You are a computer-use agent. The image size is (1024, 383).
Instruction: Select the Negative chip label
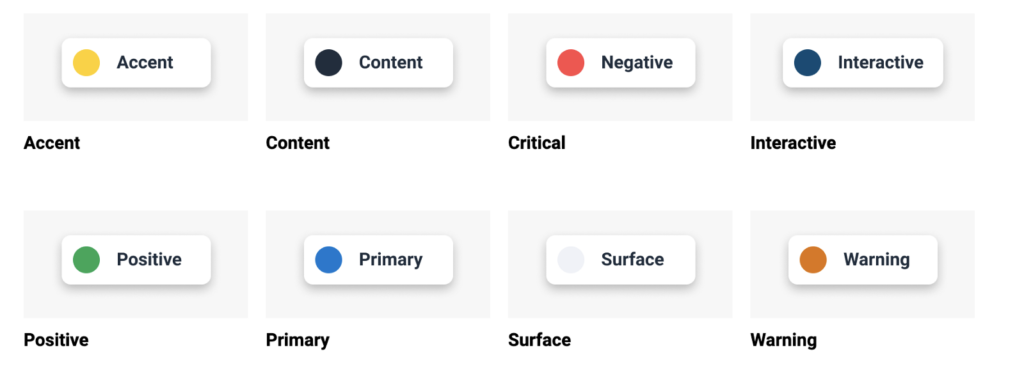(637, 63)
